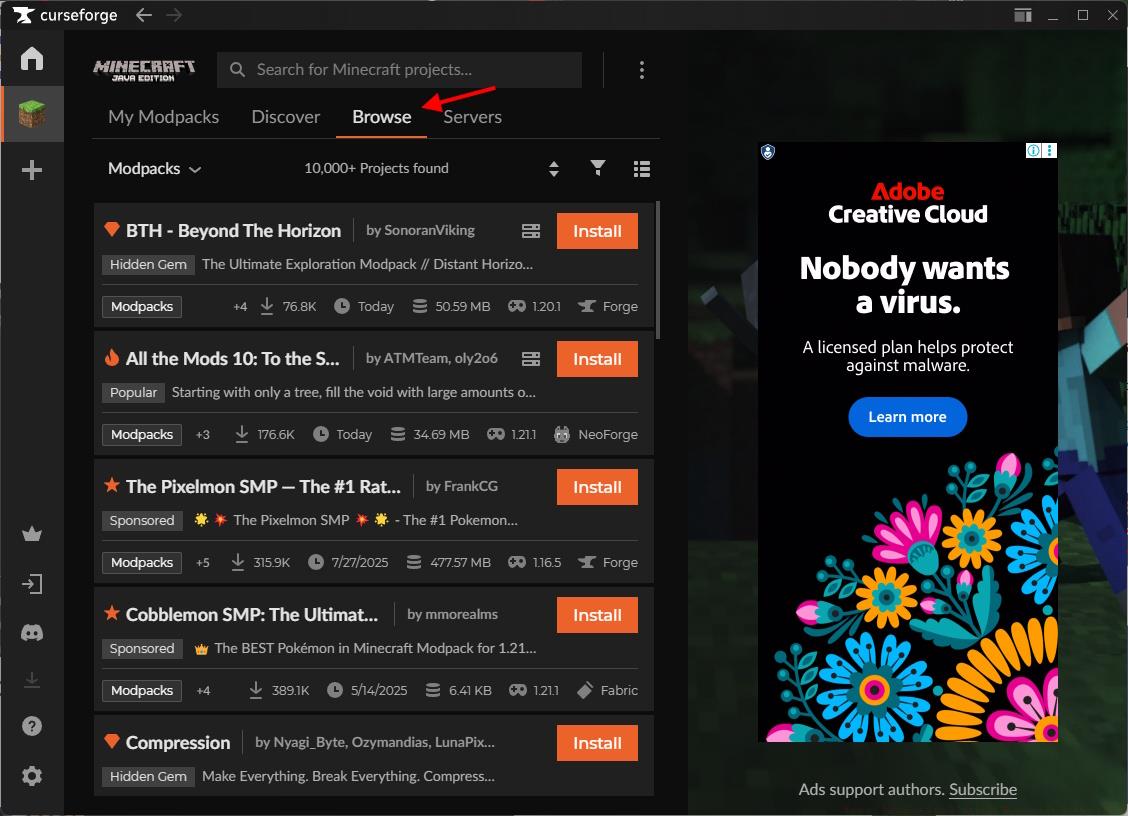Open the help question mark icon
The image size is (1128, 816).
point(32,726)
